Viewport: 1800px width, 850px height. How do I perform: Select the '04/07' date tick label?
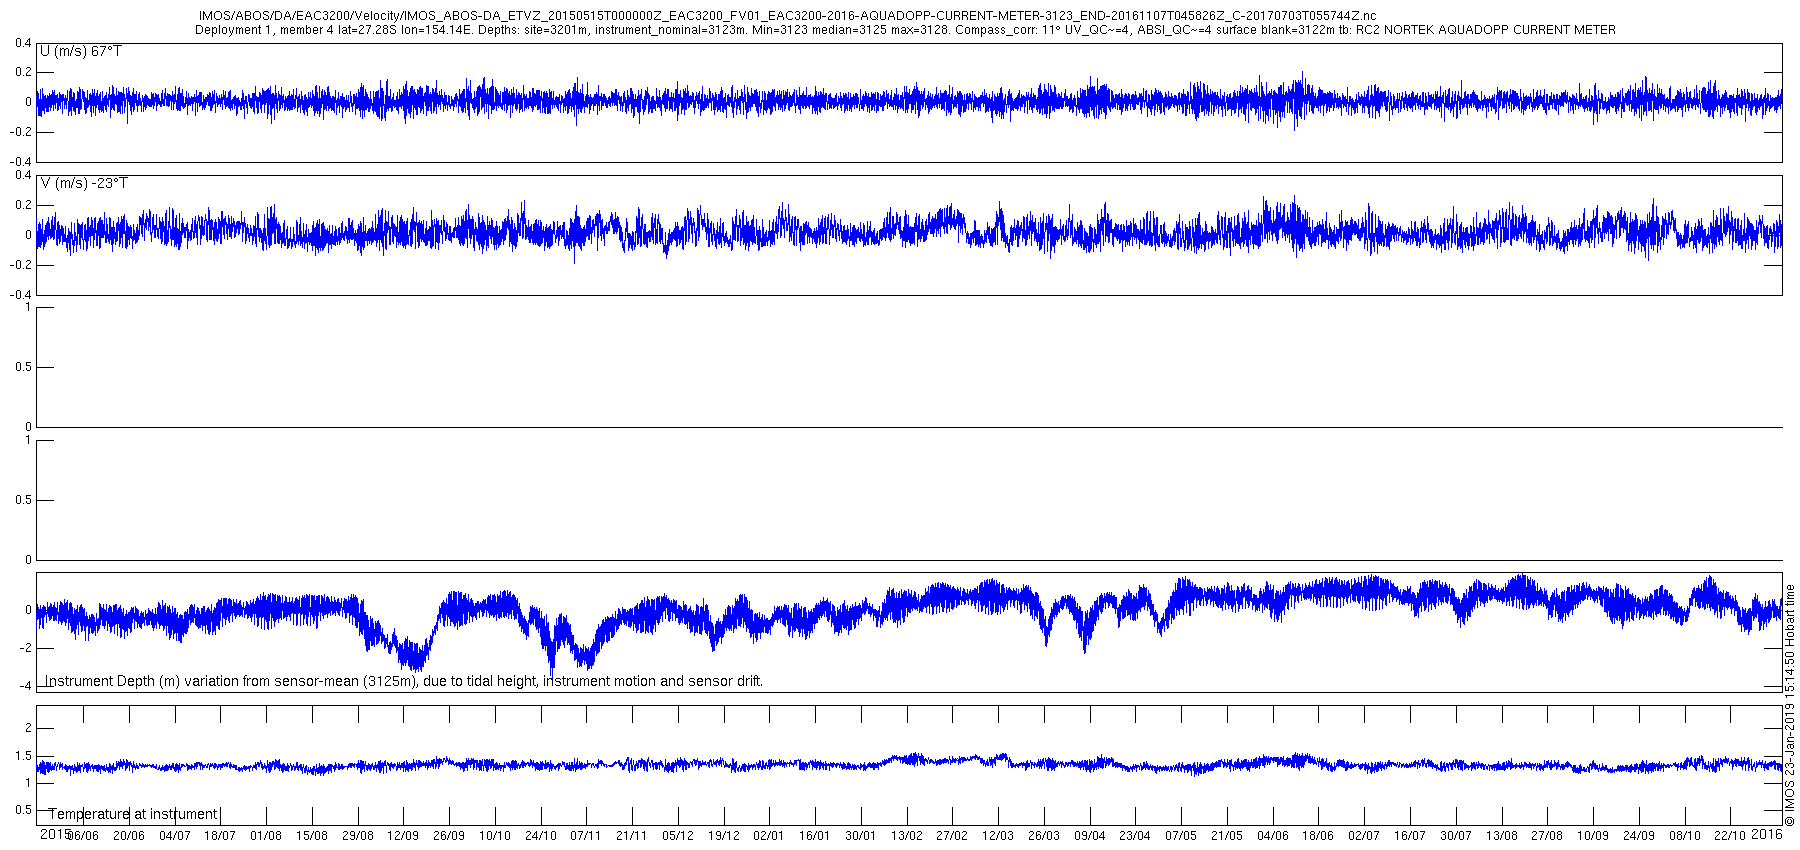[x=175, y=836]
